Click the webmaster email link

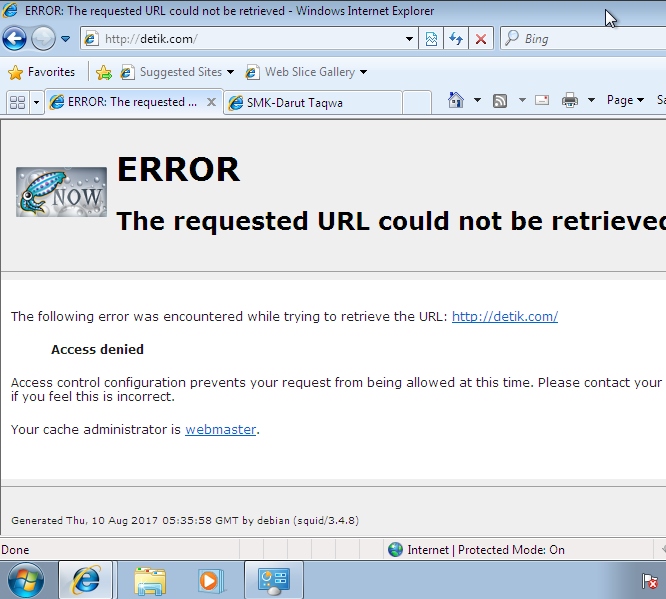(x=220, y=429)
